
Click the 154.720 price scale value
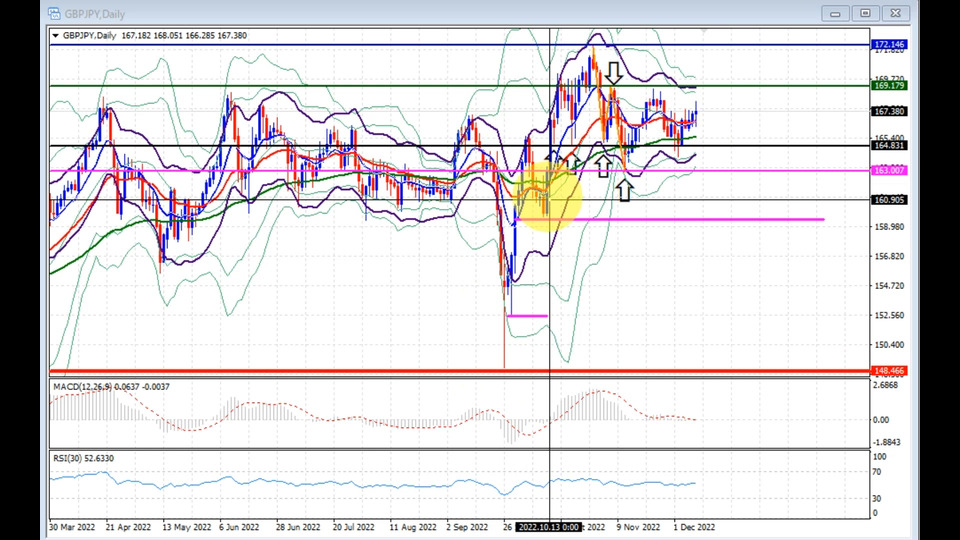pyautogui.click(x=889, y=286)
